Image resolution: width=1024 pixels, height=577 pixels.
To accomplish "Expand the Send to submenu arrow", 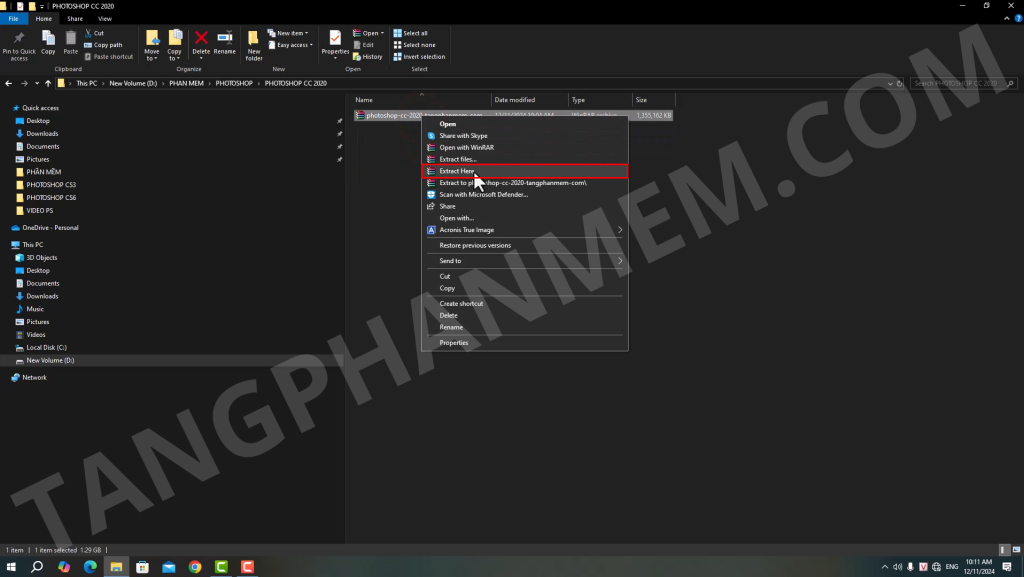I will (620, 261).
